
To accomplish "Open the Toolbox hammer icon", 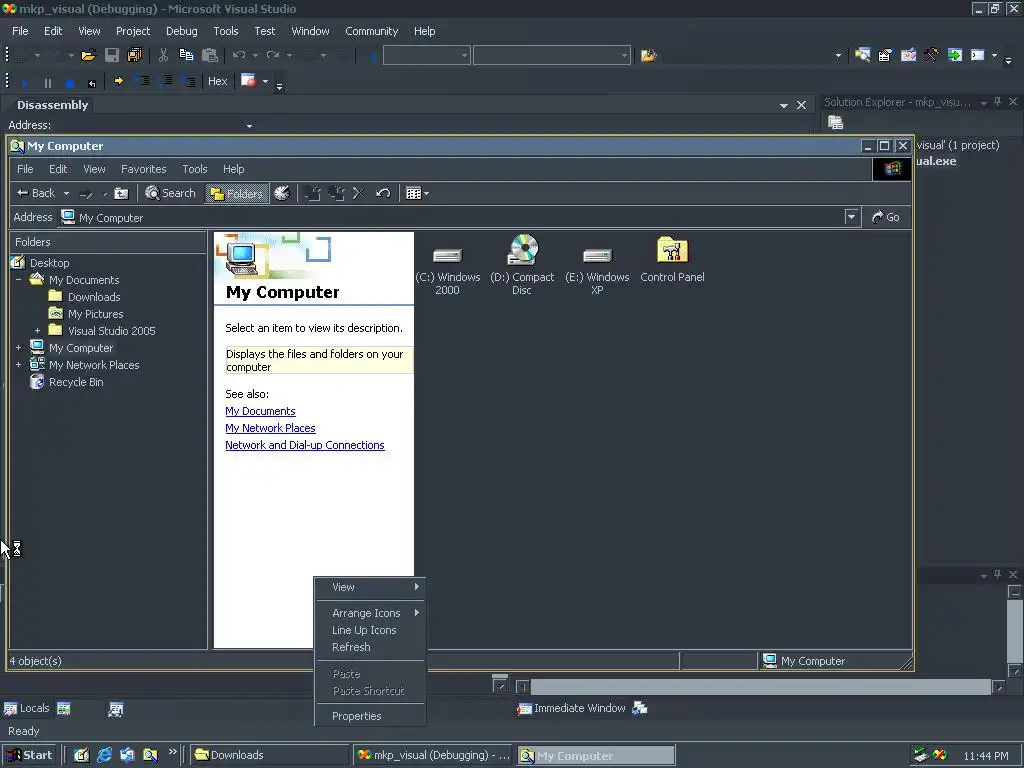I will tap(931, 56).
